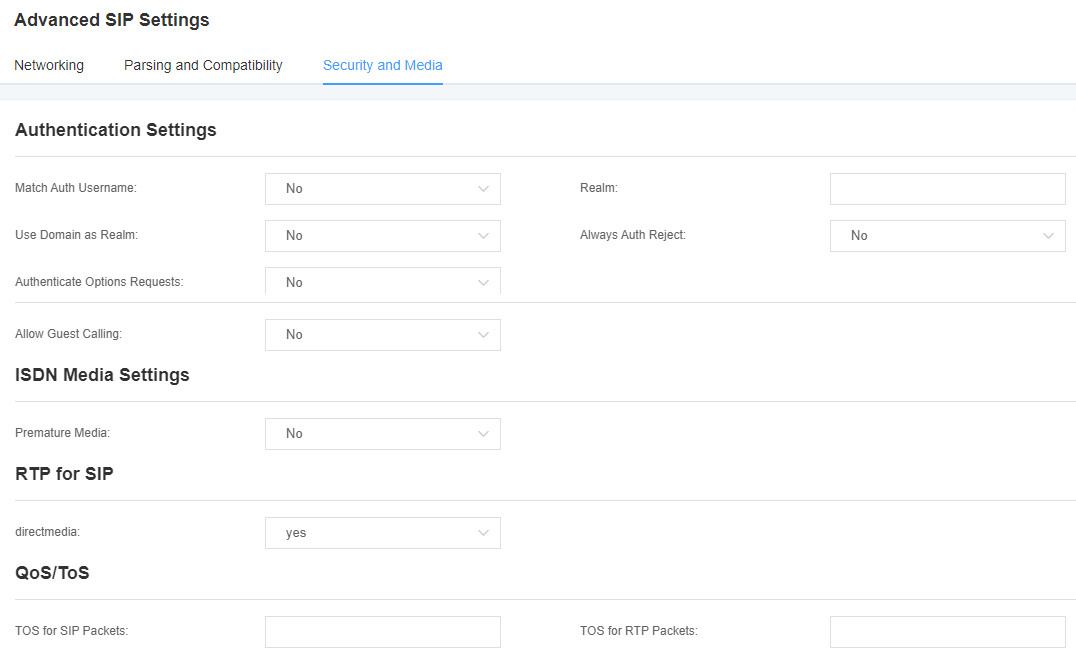Open the Premature Media dropdown
Screen dimensions: 1076x661
pos(383,434)
